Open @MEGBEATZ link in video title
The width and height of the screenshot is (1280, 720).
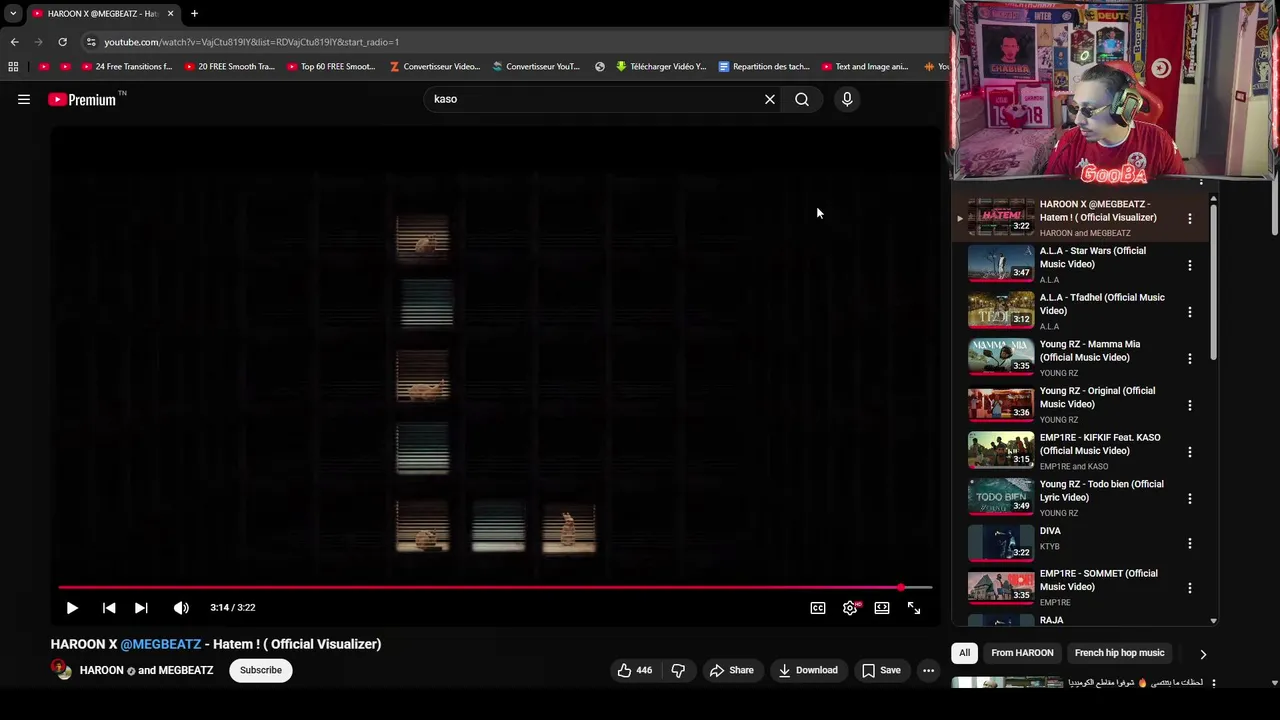pyautogui.click(x=161, y=644)
